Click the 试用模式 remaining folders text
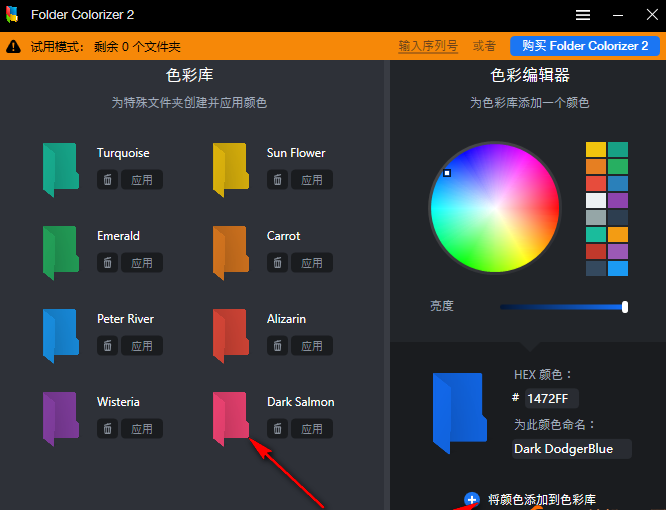The width and height of the screenshot is (666, 510). (x=106, y=46)
